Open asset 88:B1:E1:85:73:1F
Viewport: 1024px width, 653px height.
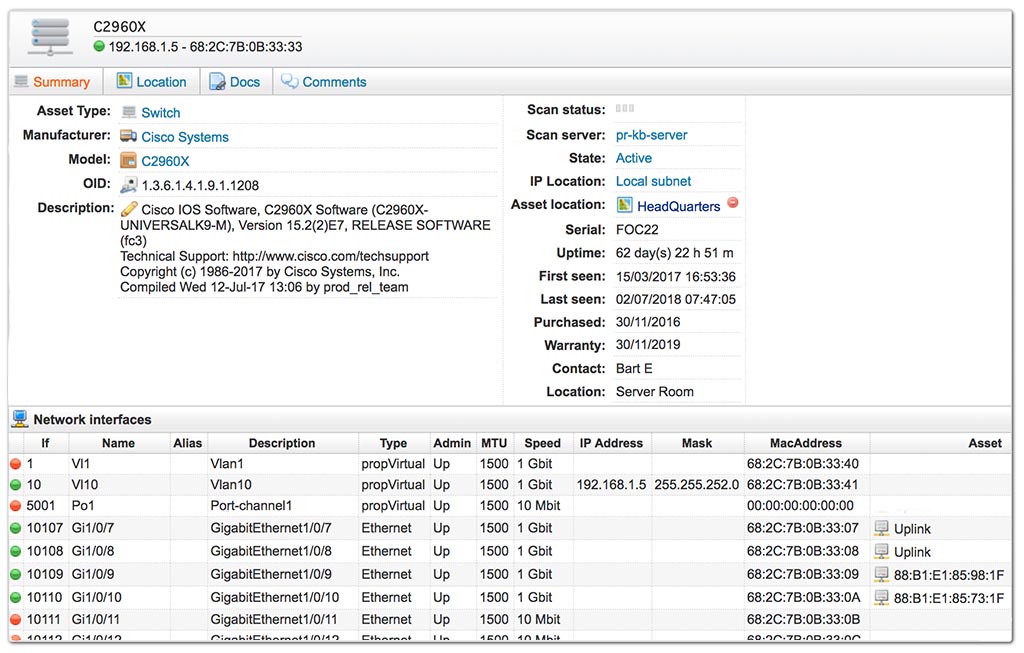coord(949,597)
